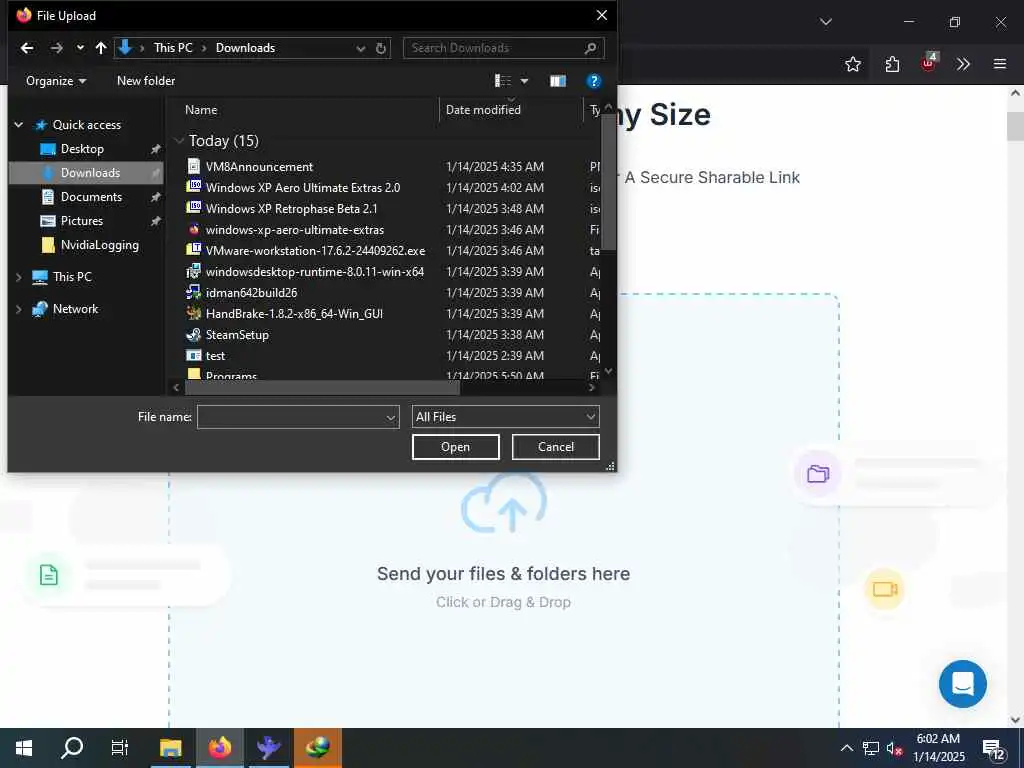Select Documents in navigation pane
This screenshot has width=1024, height=768.
tap(91, 197)
